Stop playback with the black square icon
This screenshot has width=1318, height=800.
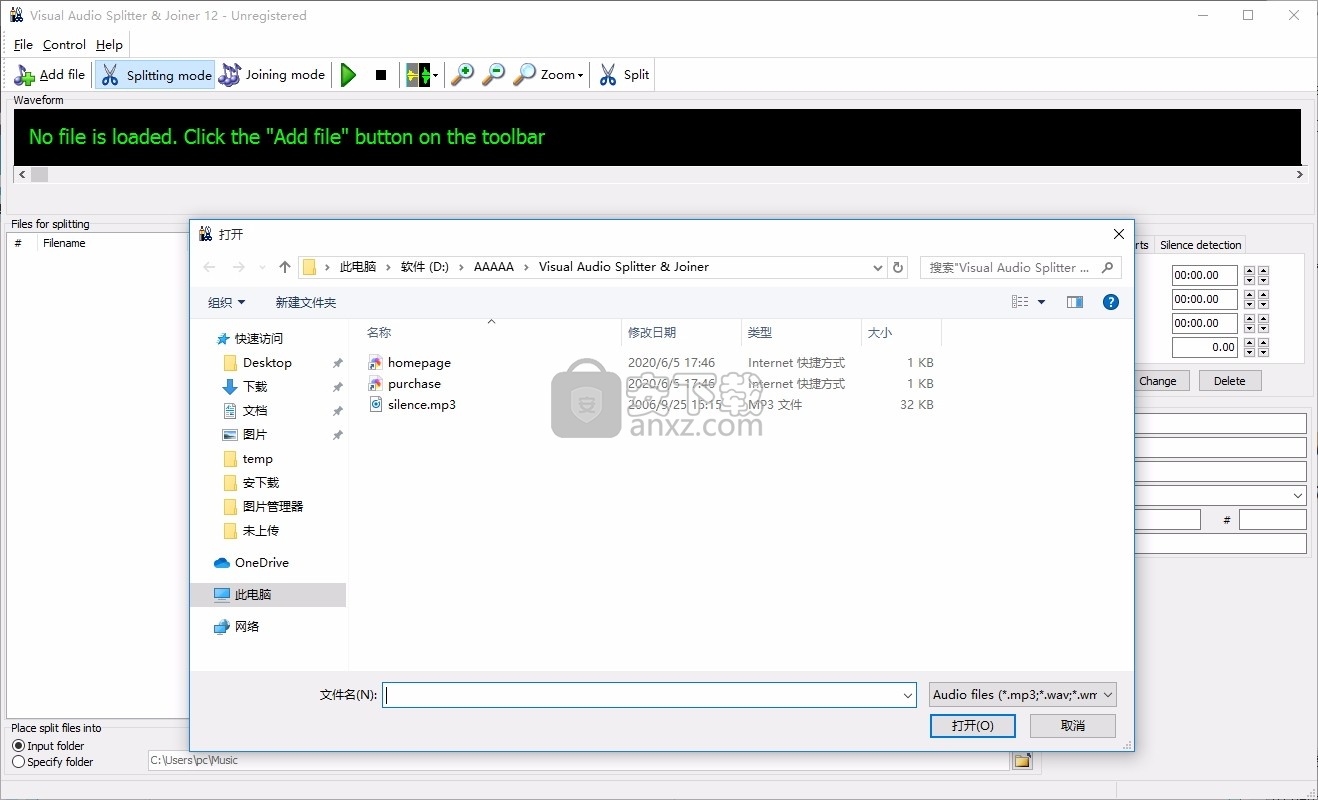point(381,75)
